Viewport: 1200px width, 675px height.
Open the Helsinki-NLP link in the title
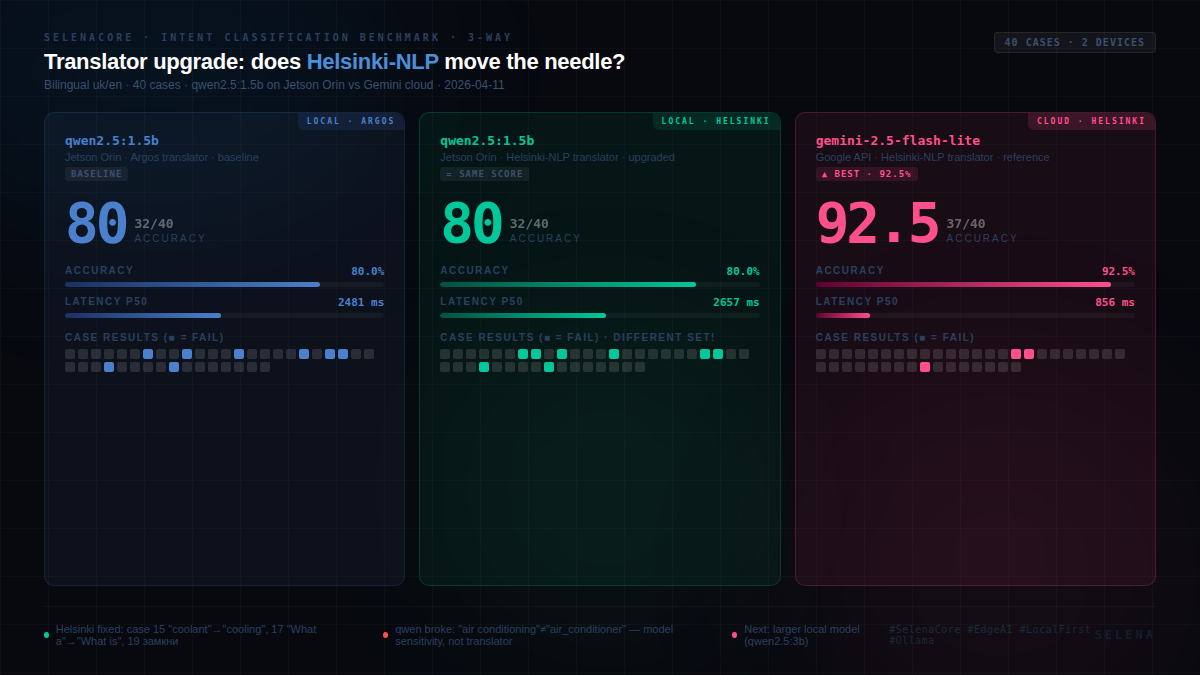tap(371, 61)
